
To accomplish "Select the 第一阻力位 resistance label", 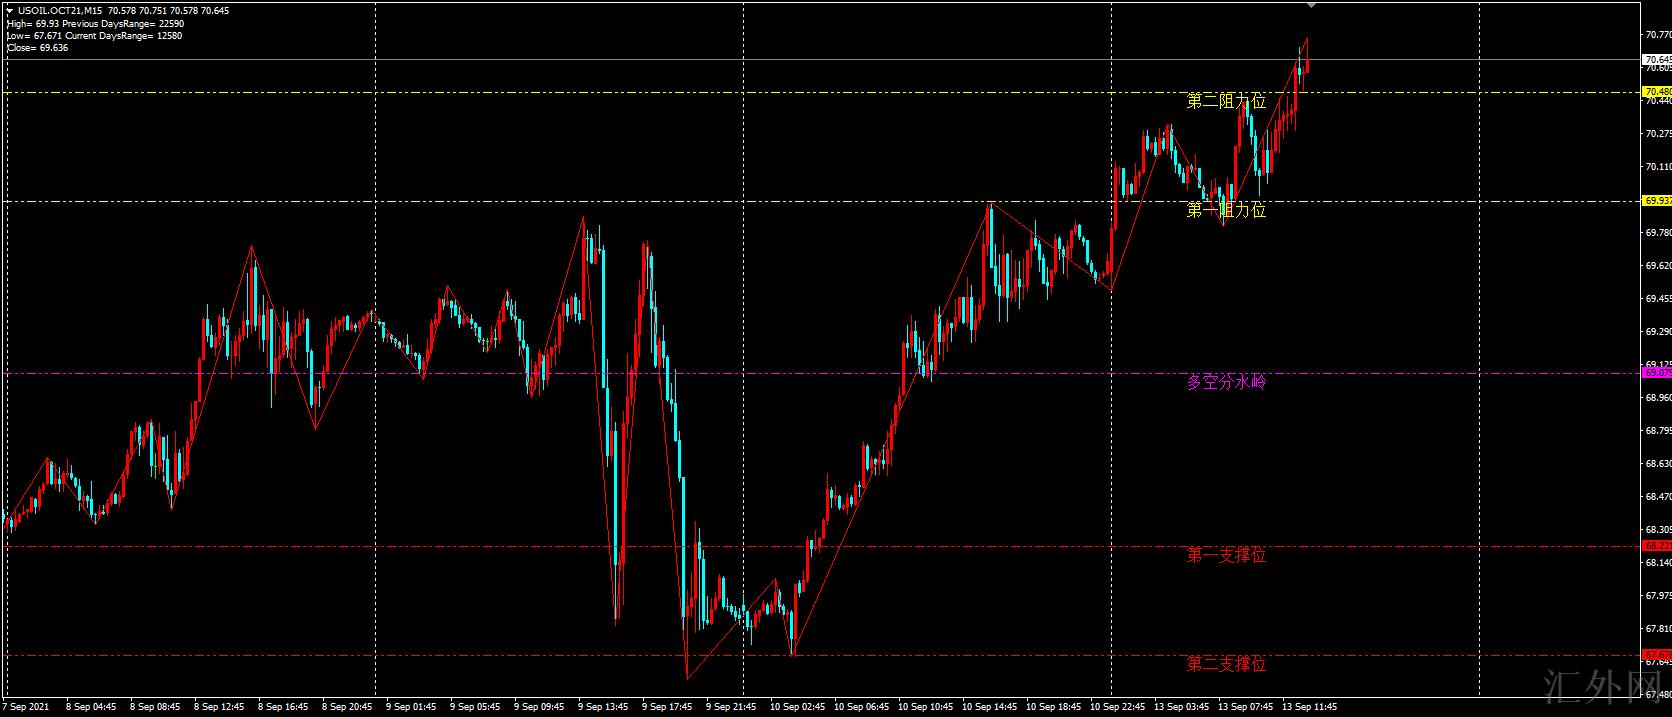I will click(x=1226, y=210).
